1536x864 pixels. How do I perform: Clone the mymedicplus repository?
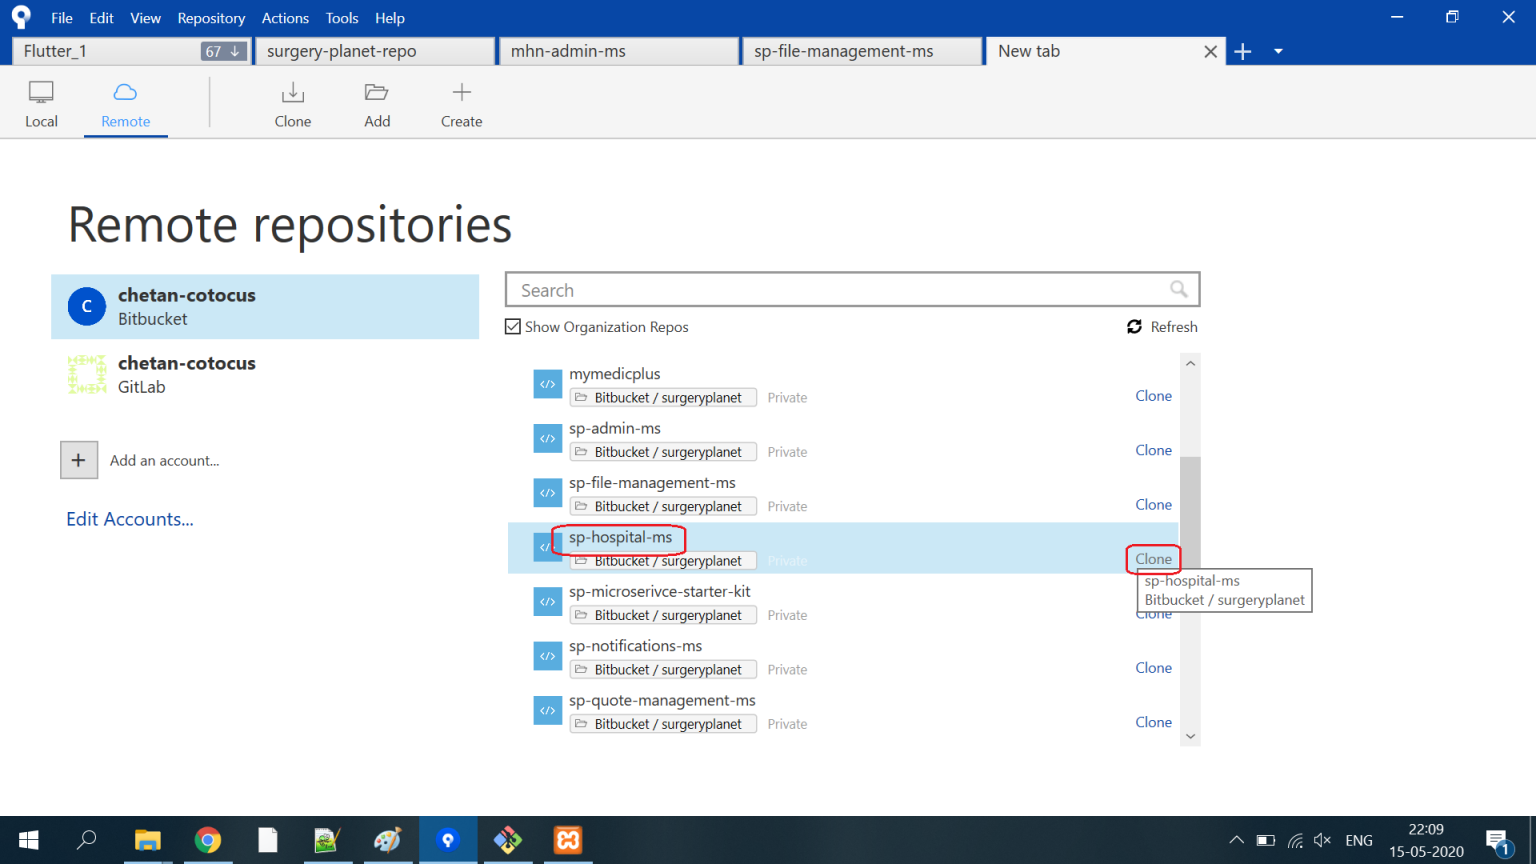(1153, 396)
